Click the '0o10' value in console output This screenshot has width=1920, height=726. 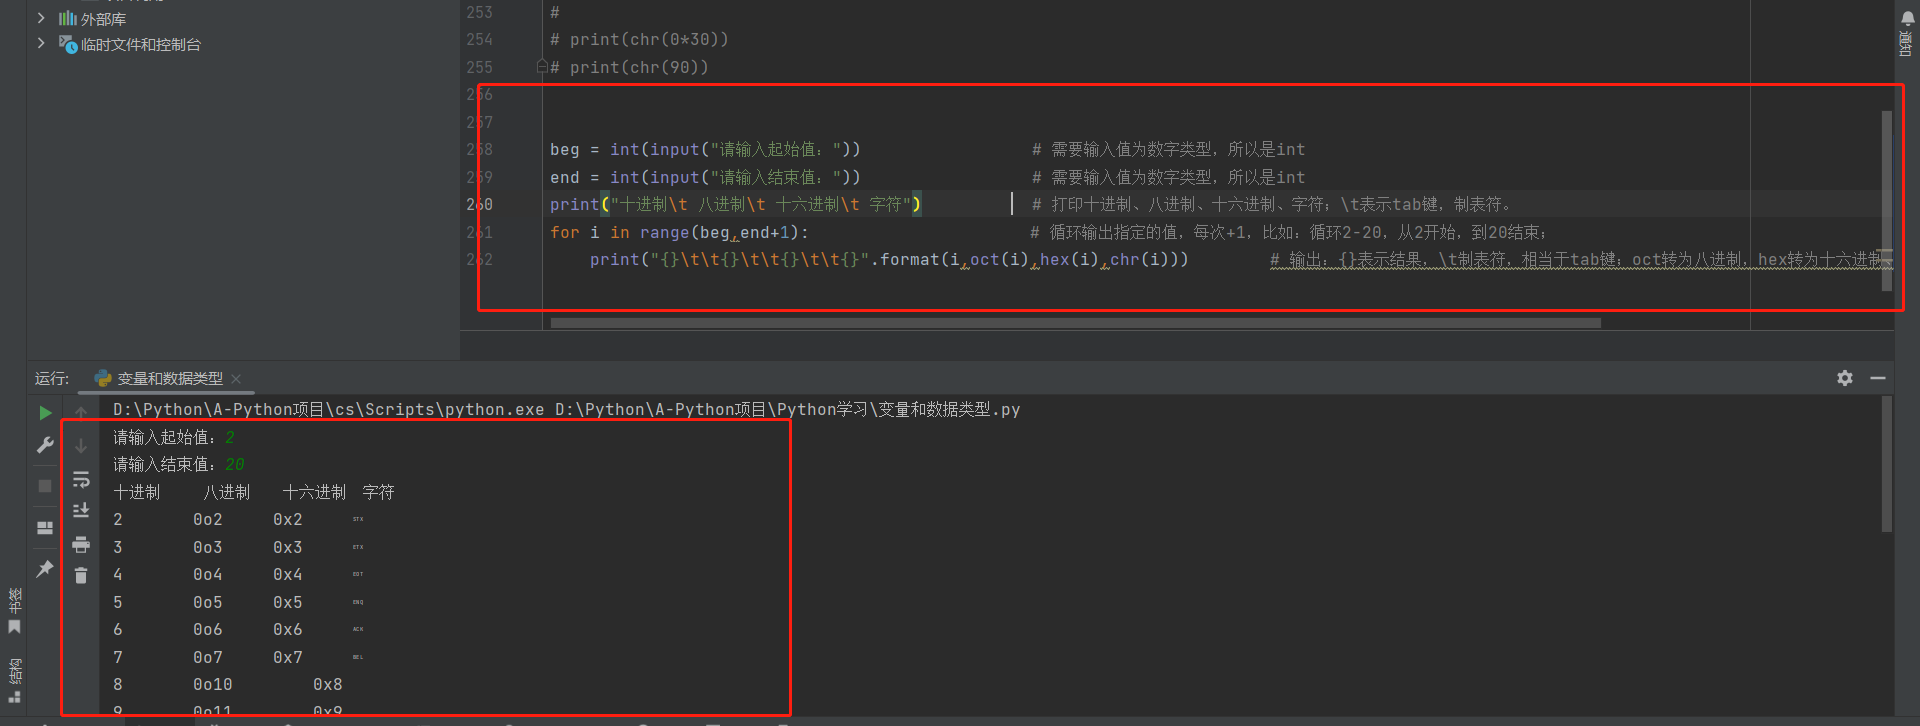[213, 684]
